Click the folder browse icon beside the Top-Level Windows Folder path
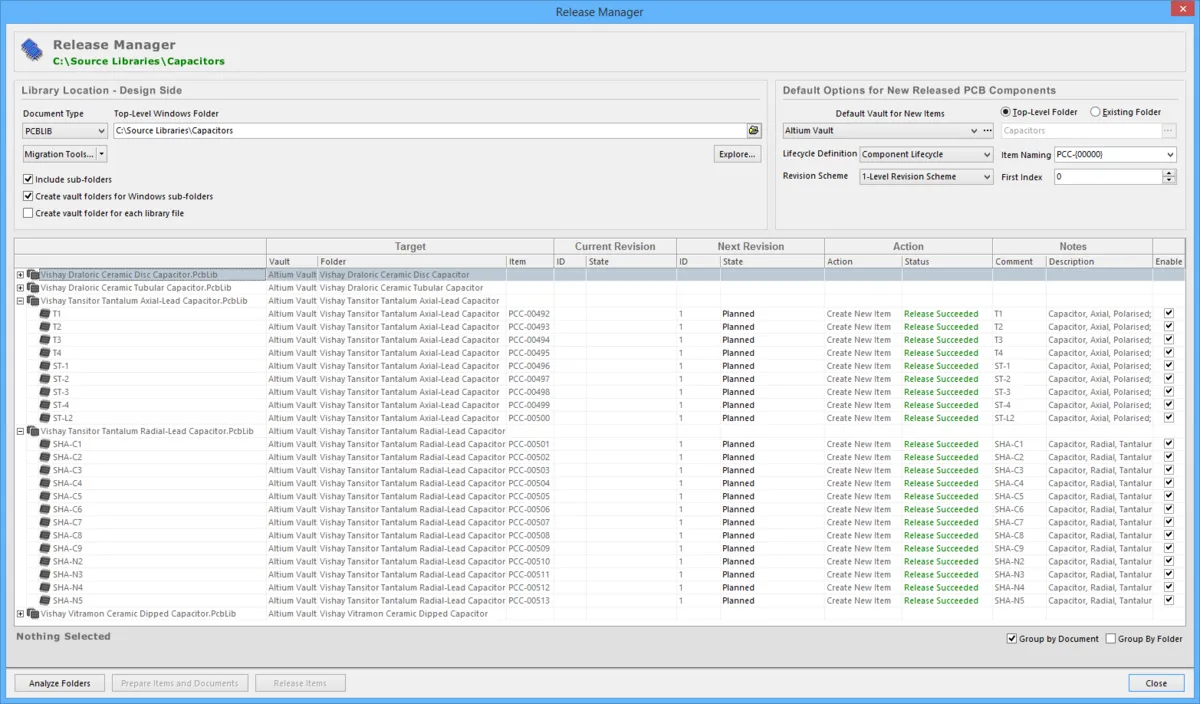 (x=754, y=131)
